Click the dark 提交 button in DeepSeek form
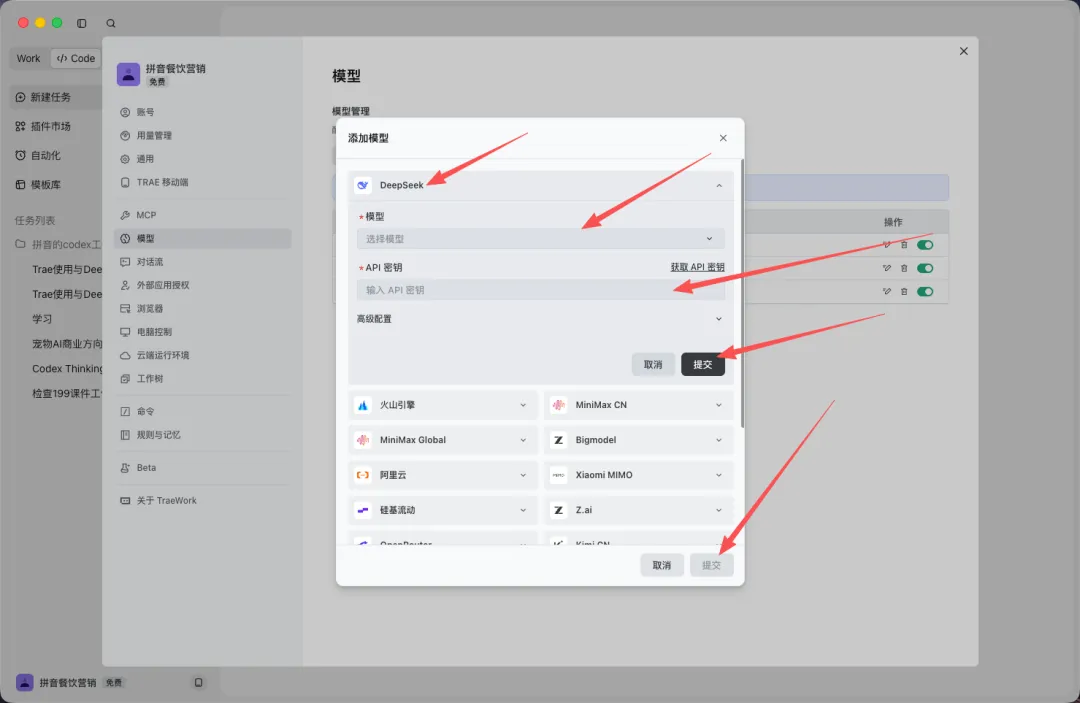The height and width of the screenshot is (703, 1080). (703, 365)
